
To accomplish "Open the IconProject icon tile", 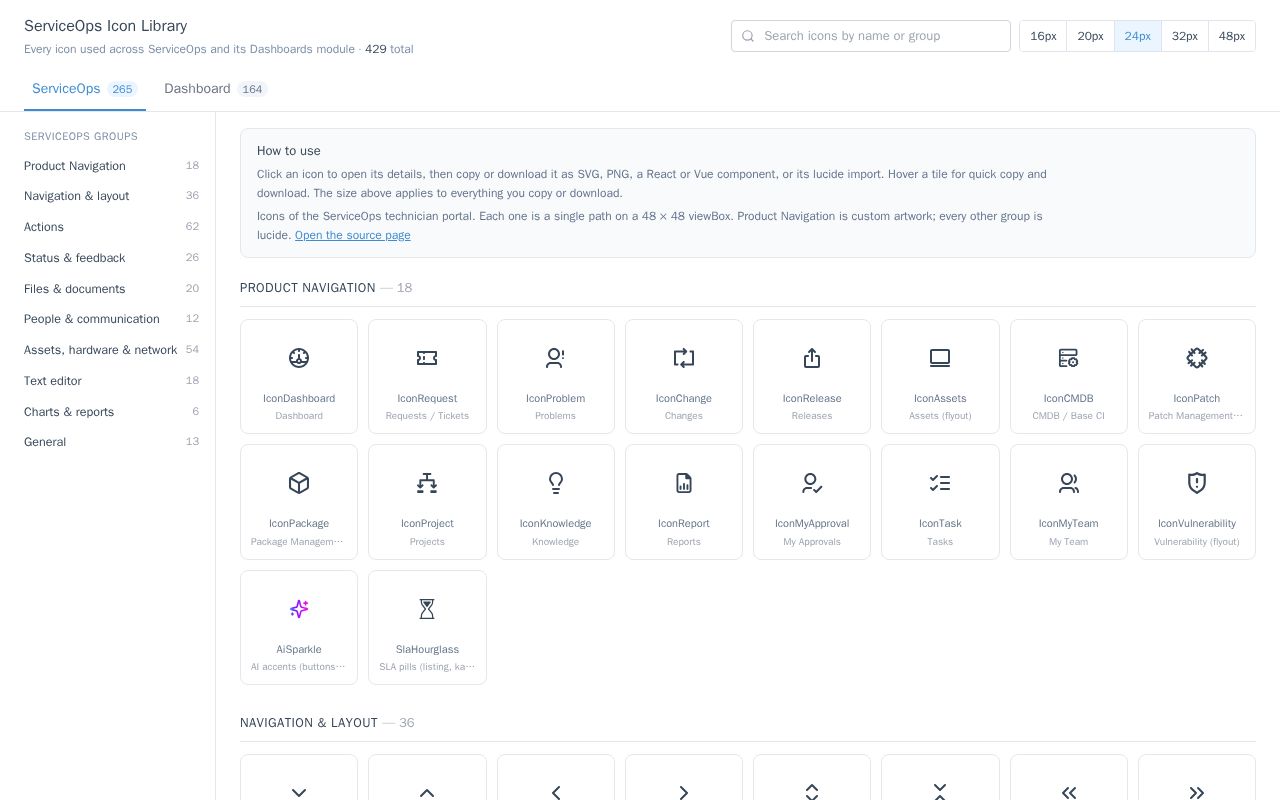I will [x=427, y=502].
